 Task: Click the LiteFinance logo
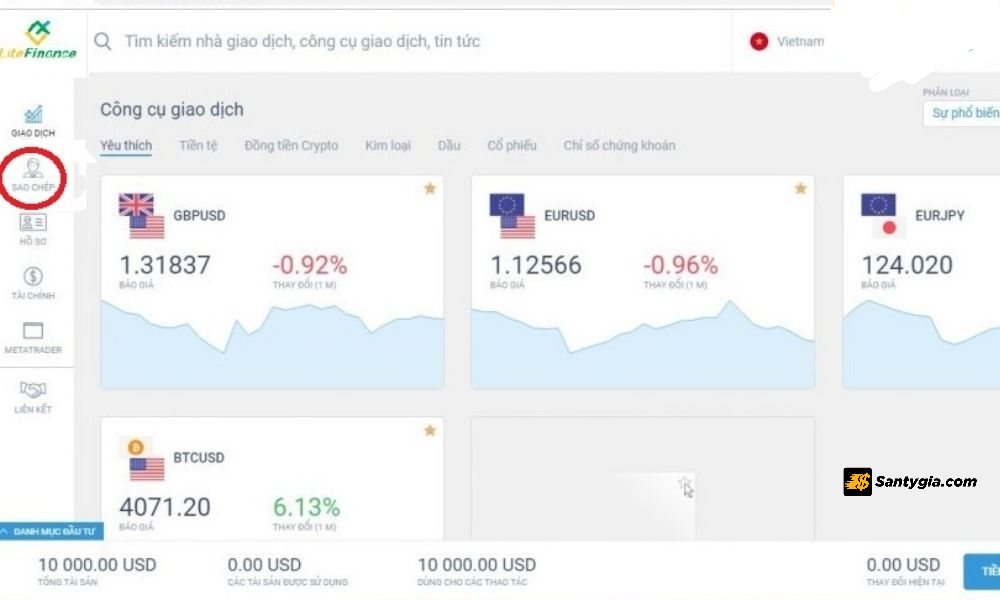(39, 38)
